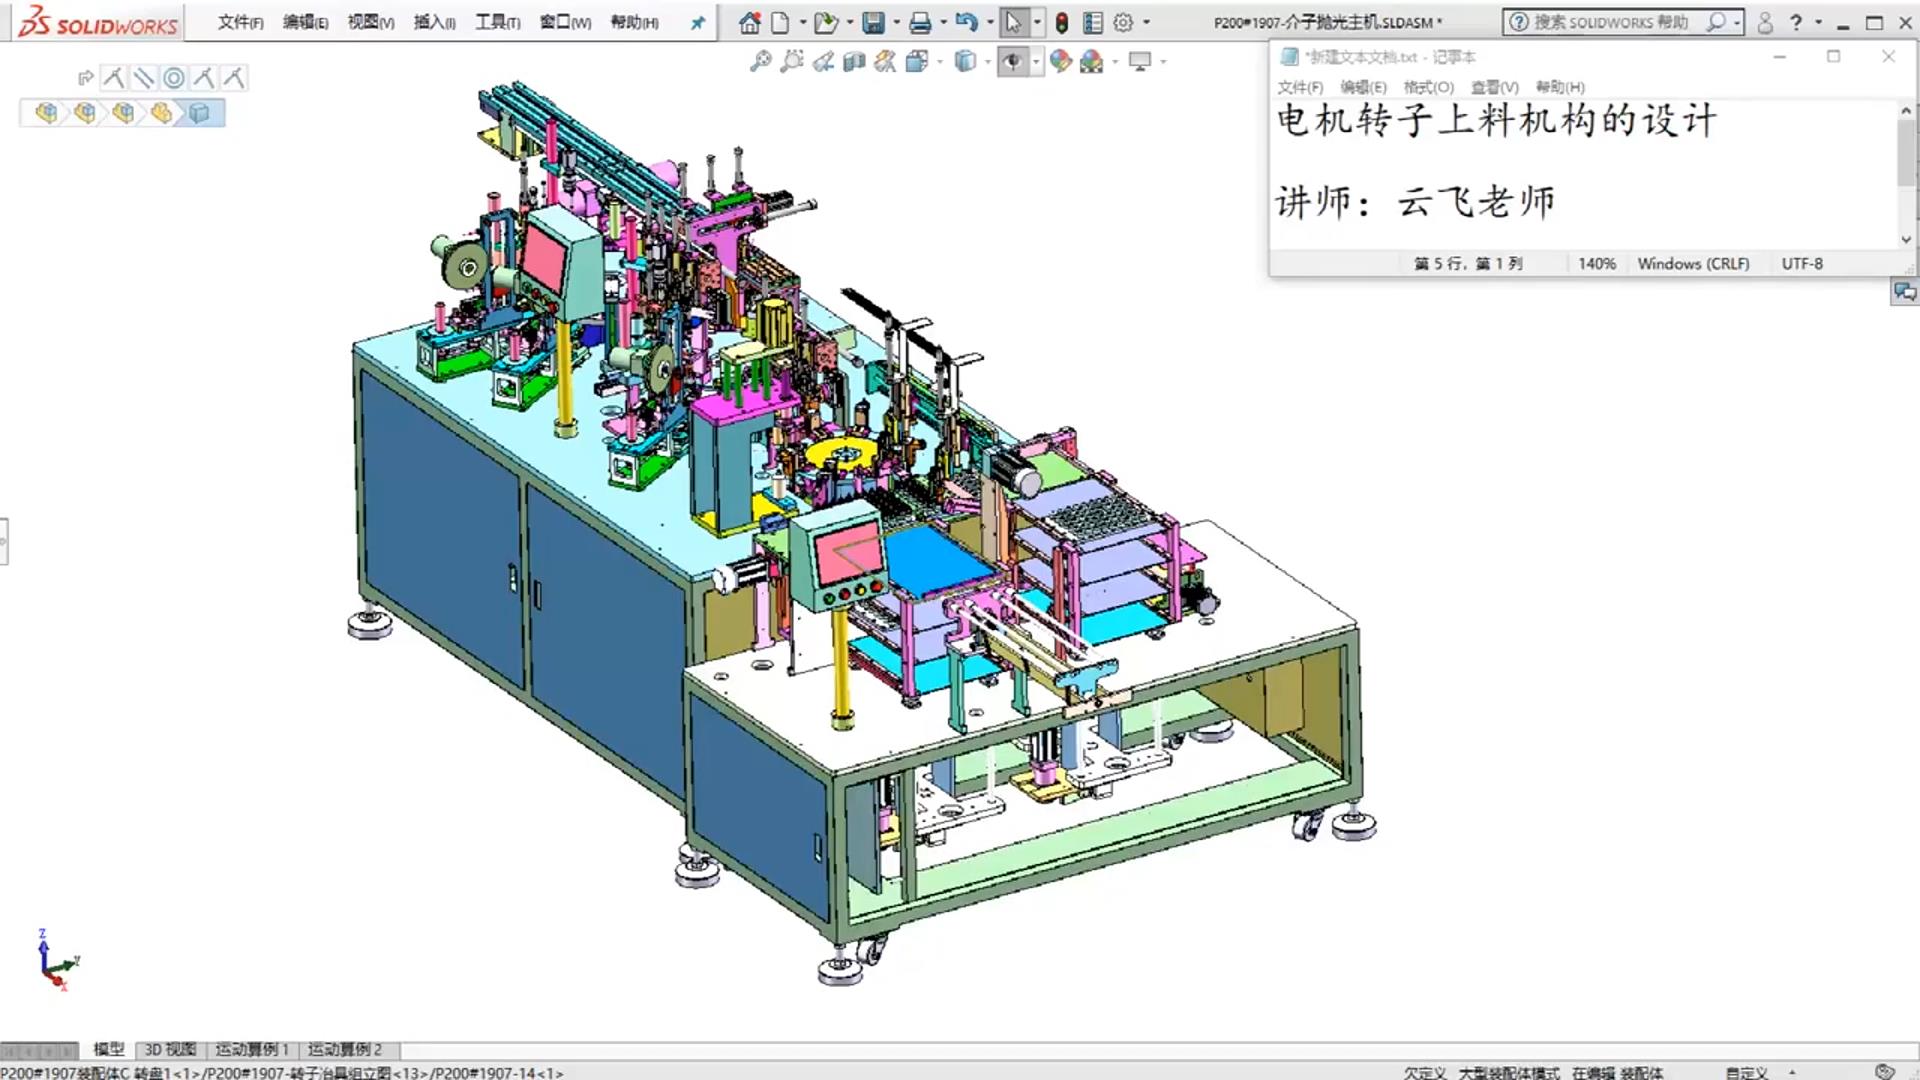Expand dropdown arrow next to Undo icon
The width and height of the screenshot is (1920, 1080).
pos(990,22)
